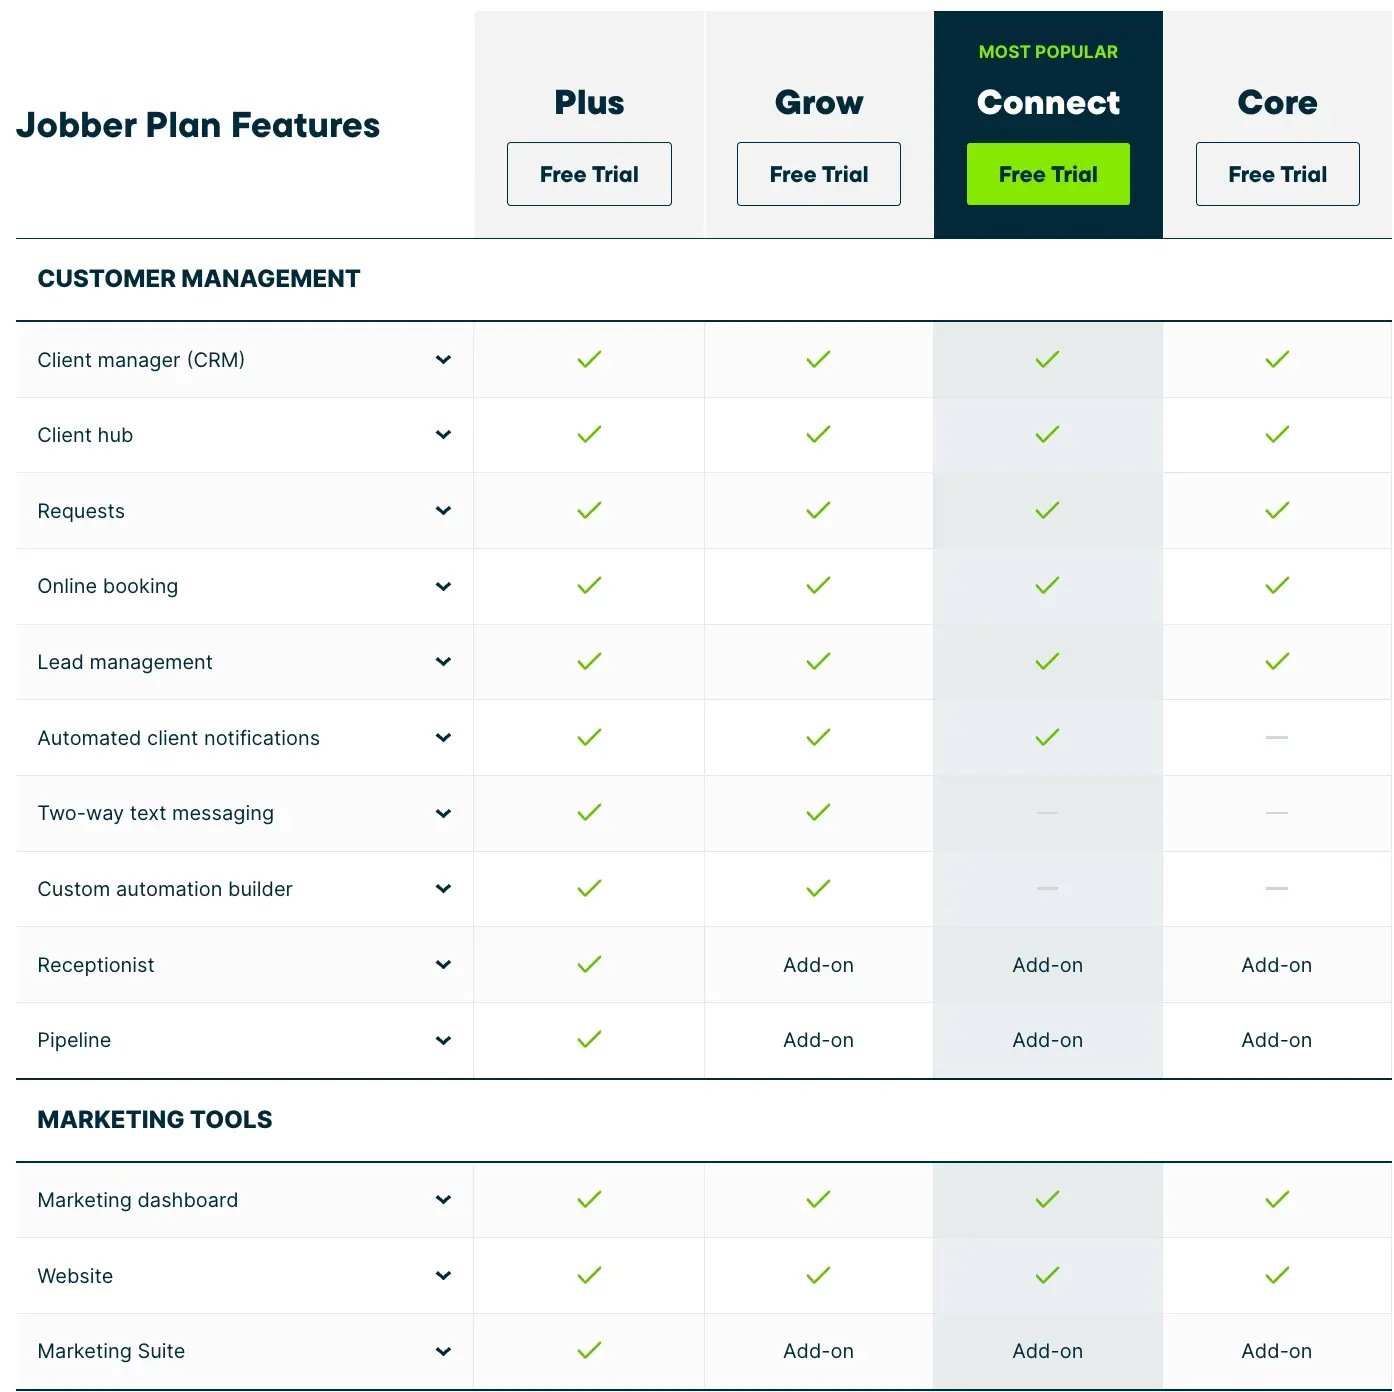Click Connect checkmark for Automated client notifications
1394x1392 pixels.
[x=1047, y=737]
